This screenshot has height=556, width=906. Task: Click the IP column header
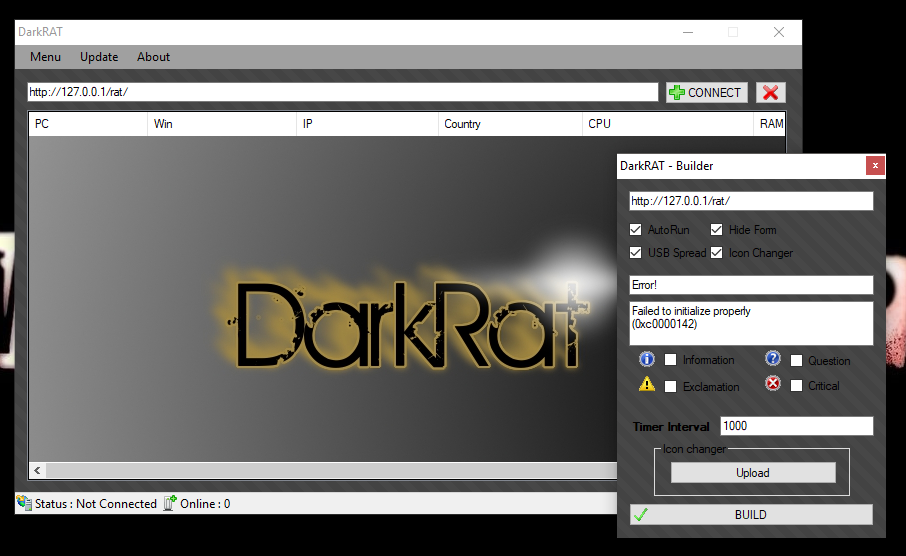pos(367,124)
